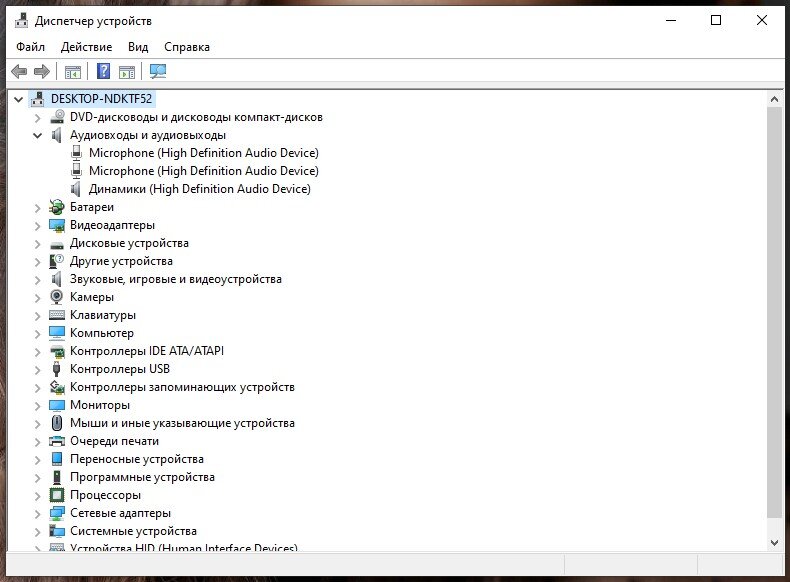790x582 pixels.
Task: Click the Forward arrow toolbar icon
Action: point(42,72)
